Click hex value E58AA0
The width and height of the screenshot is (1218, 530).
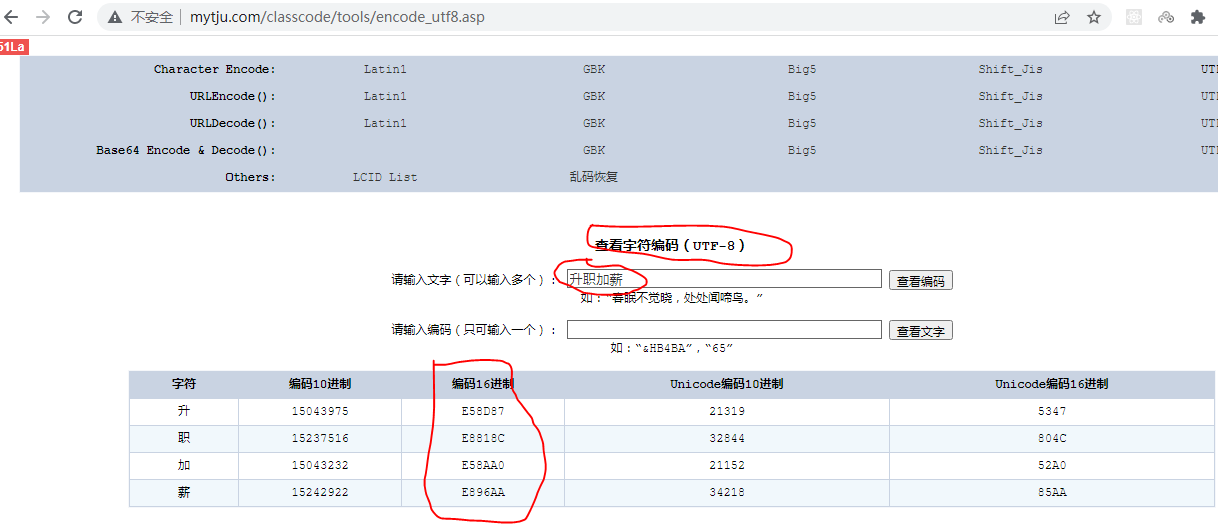483,465
